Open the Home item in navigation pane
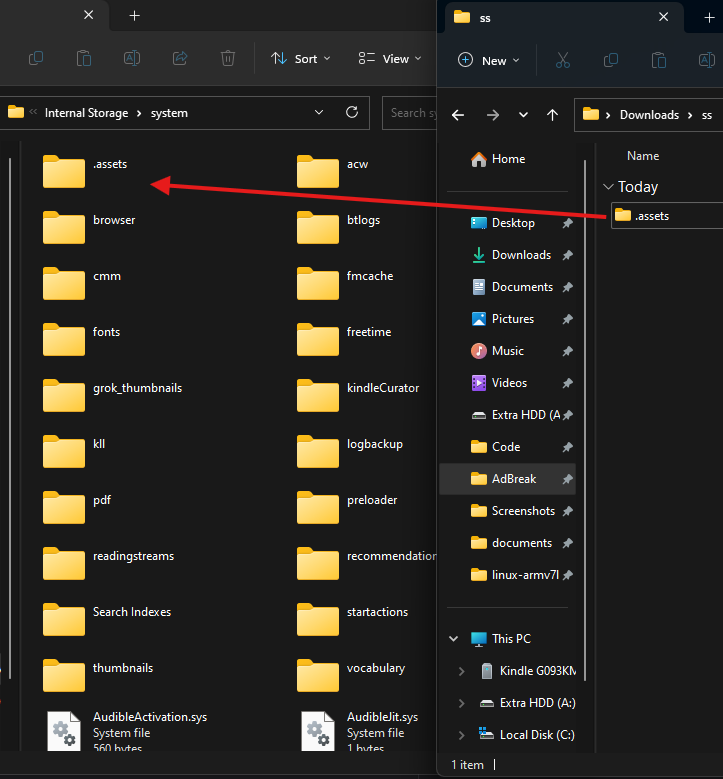This screenshot has height=779, width=723. click(508, 159)
